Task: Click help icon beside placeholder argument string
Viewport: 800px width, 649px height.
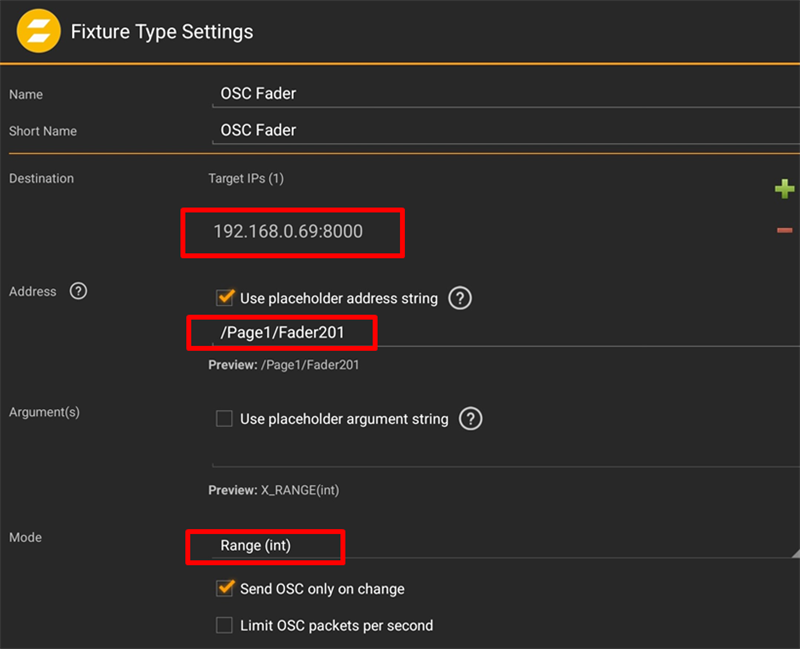Action: click(470, 419)
